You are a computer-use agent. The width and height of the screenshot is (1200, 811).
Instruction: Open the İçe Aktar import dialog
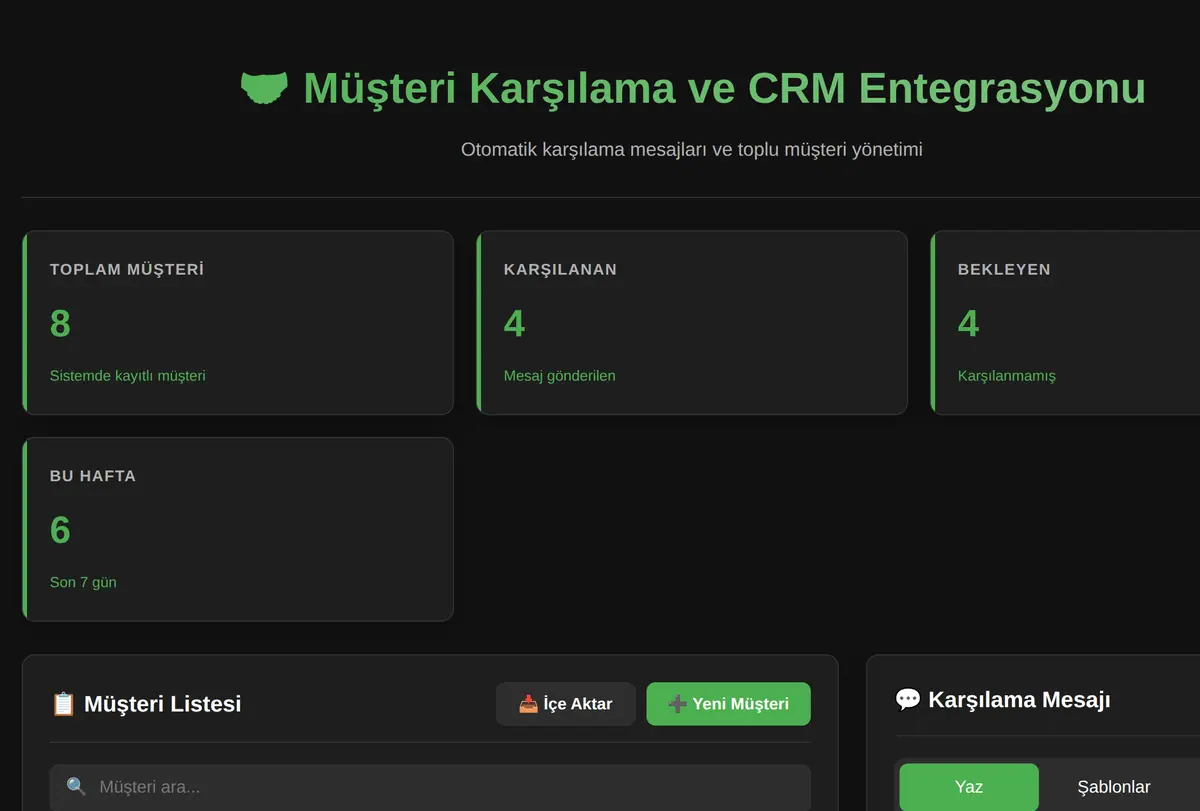566,704
